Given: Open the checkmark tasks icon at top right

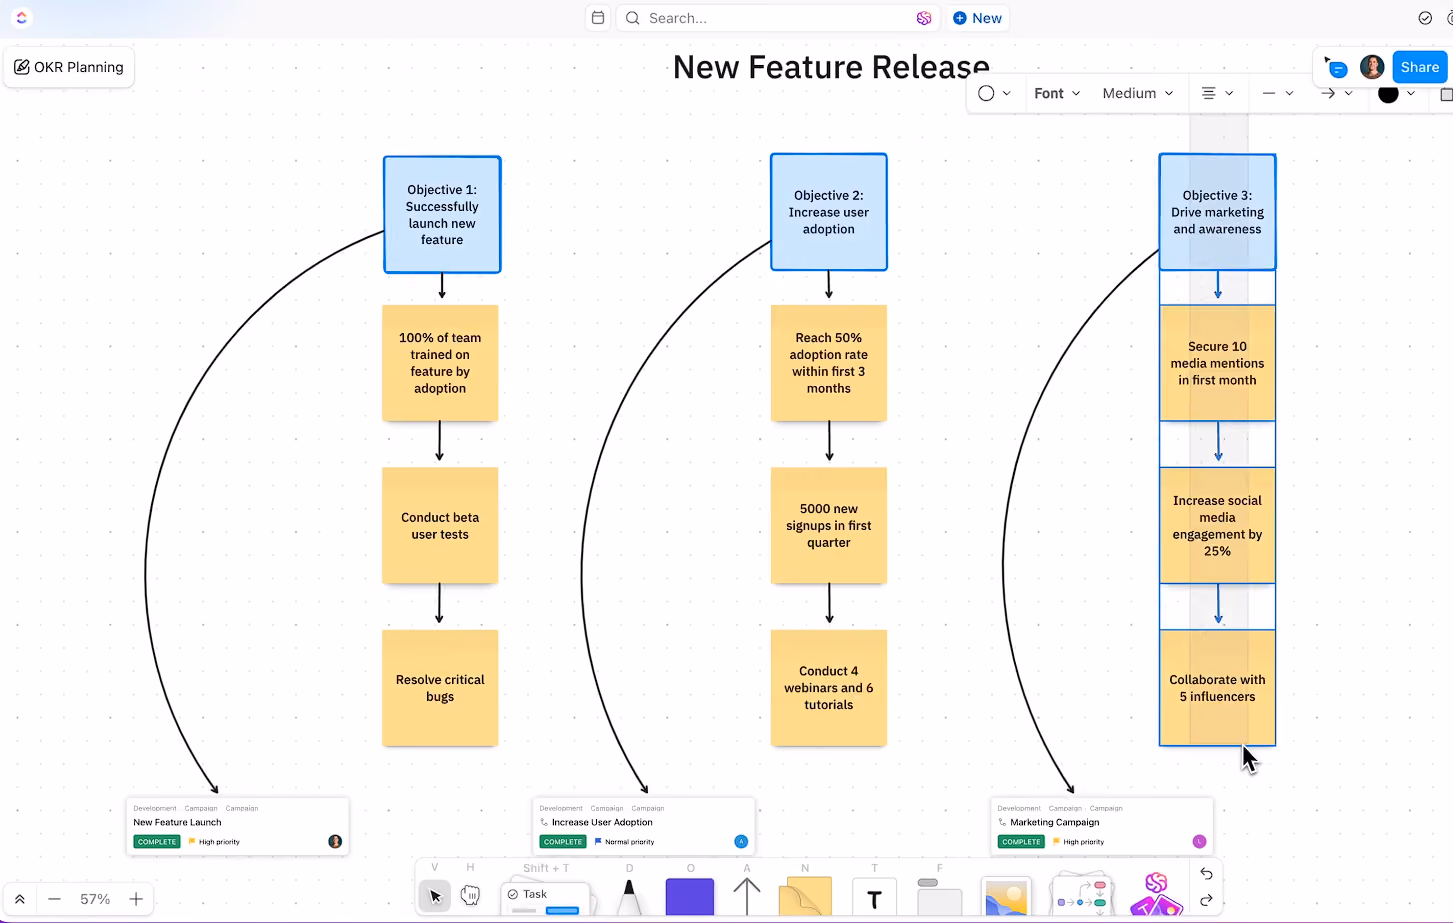Looking at the screenshot, I should pos(1425,18).
